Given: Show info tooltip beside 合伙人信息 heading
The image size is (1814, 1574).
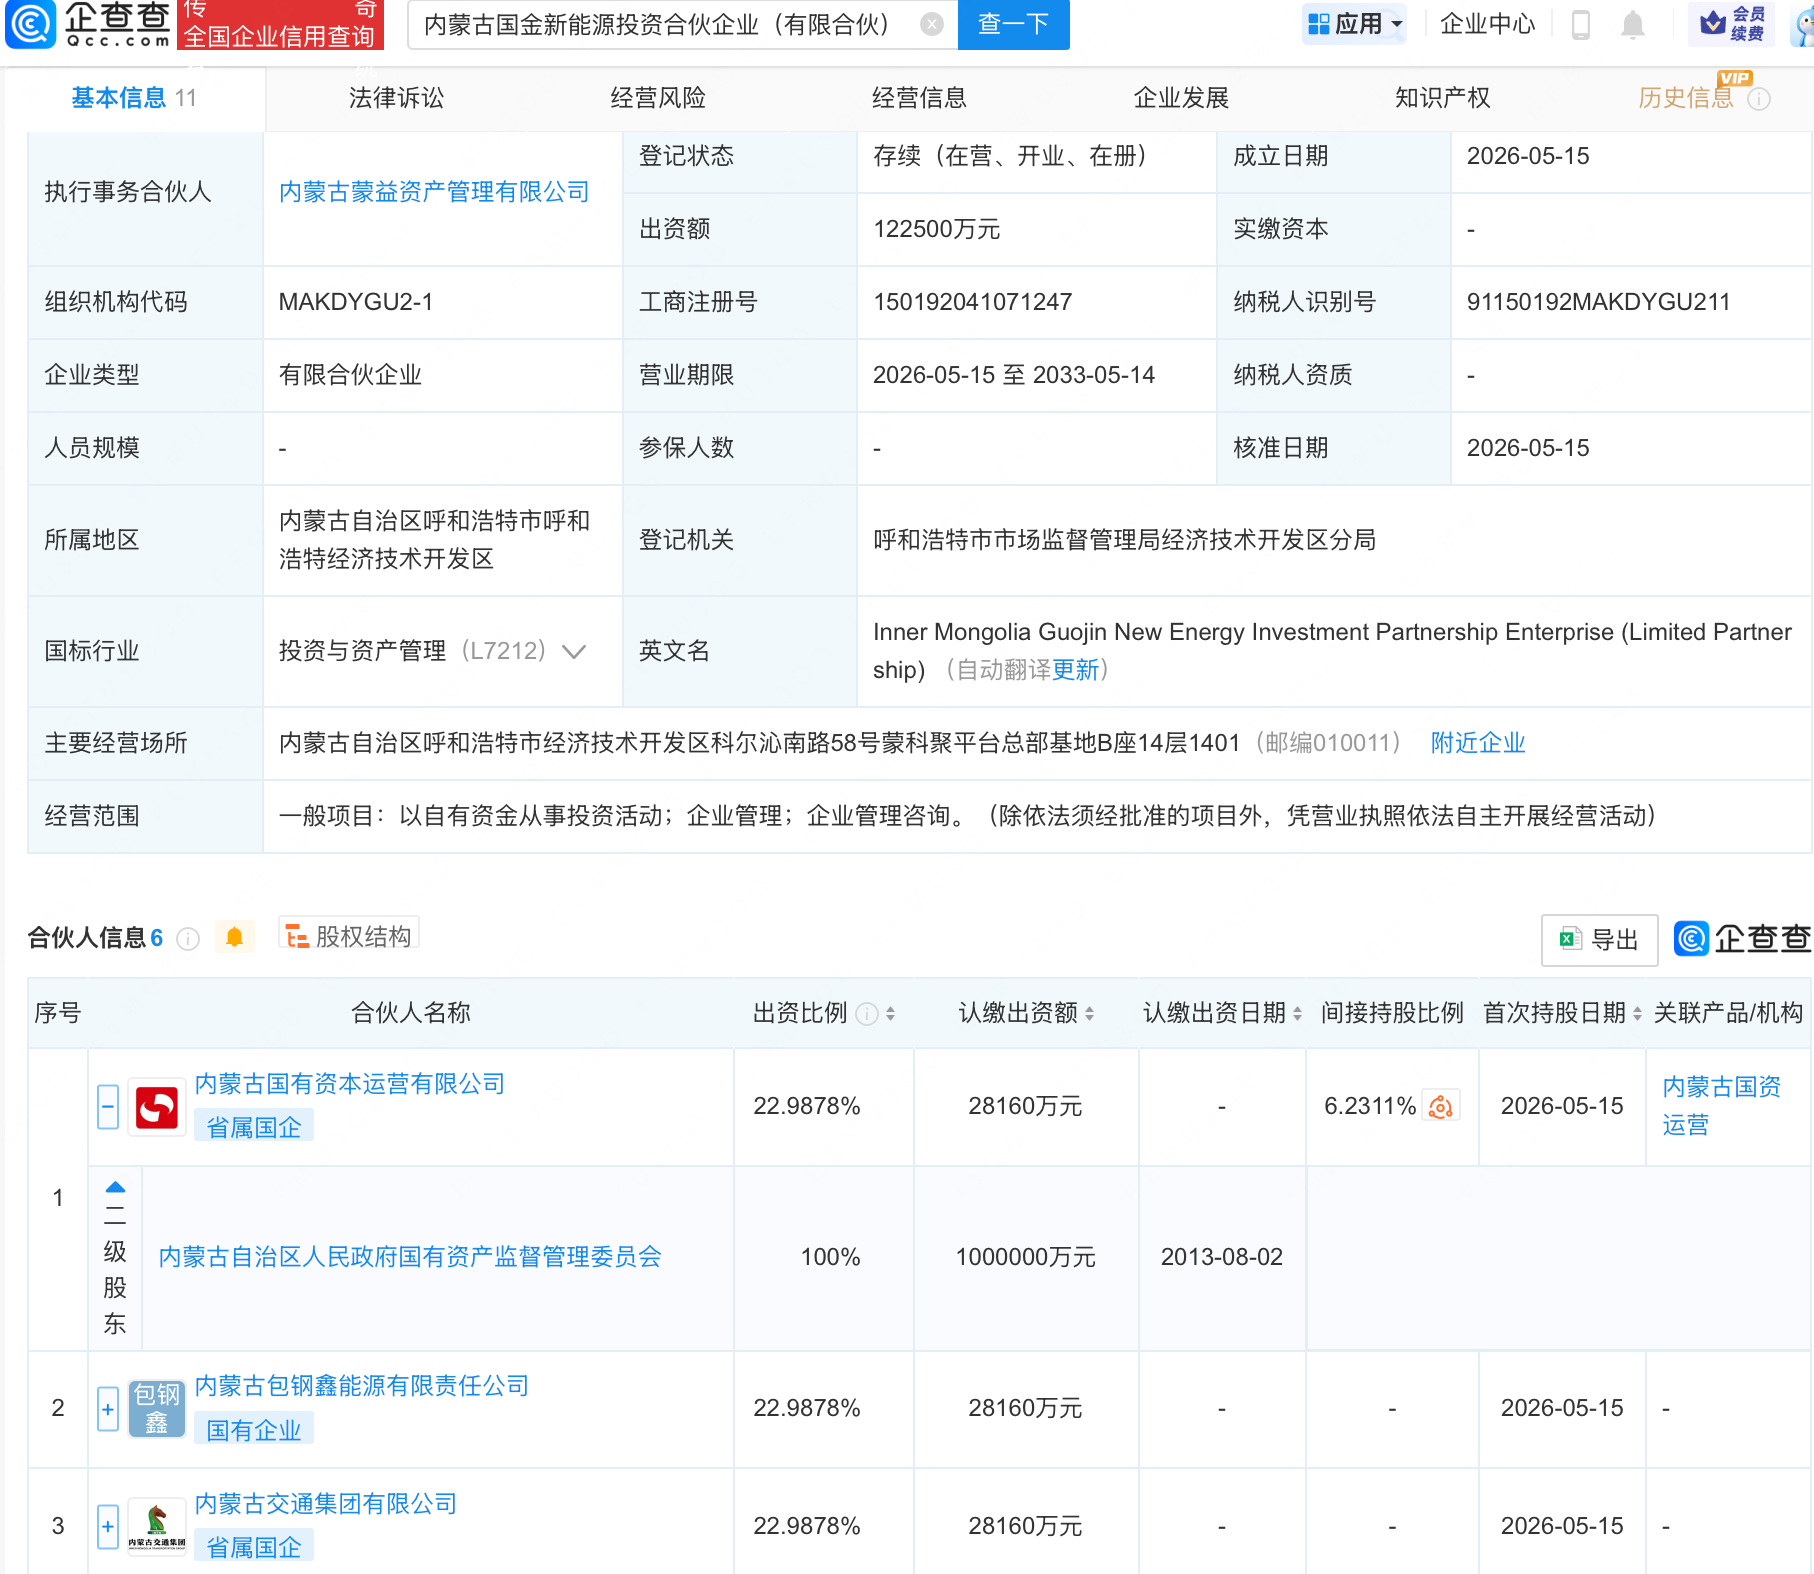Looking at the screenshot, I should click(188, 938).
